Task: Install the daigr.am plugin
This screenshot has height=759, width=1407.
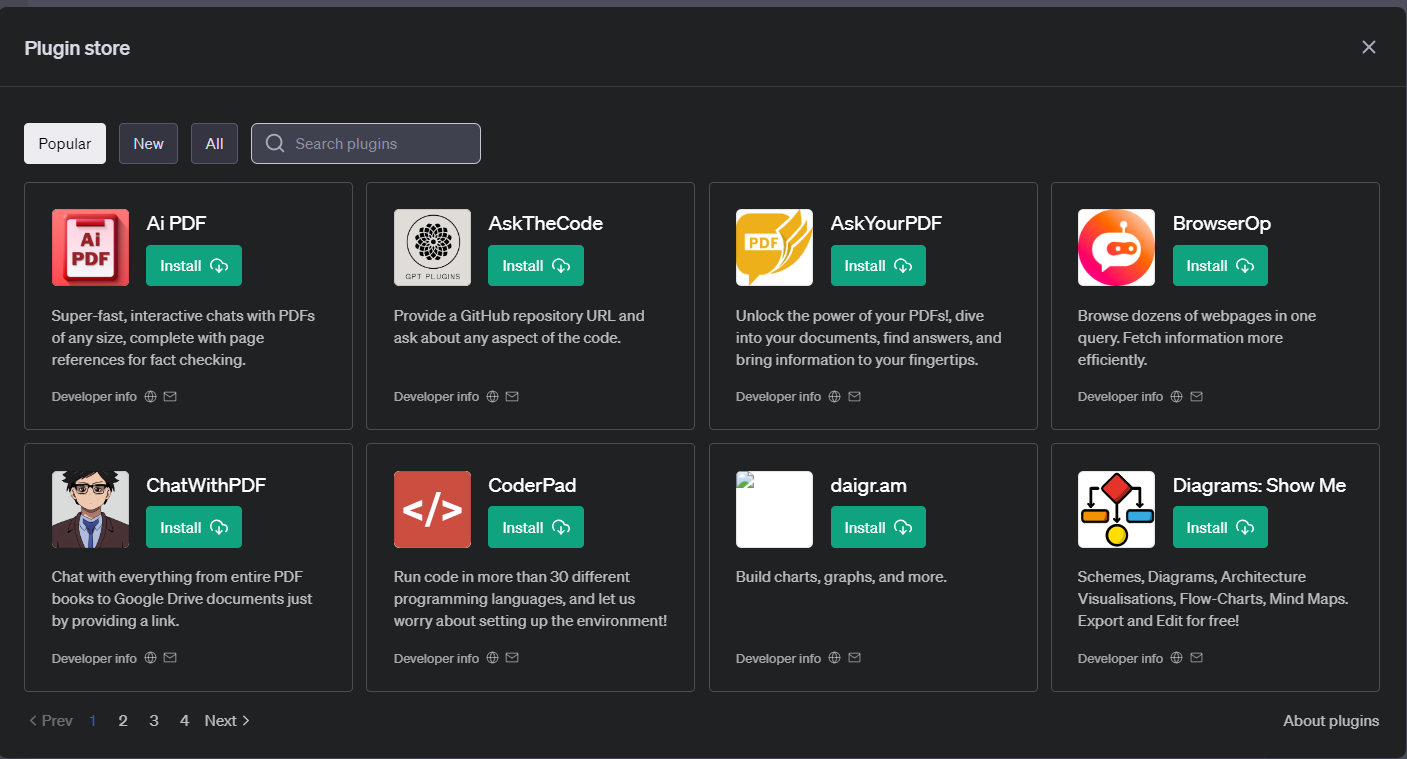Action: pos(878,526)
